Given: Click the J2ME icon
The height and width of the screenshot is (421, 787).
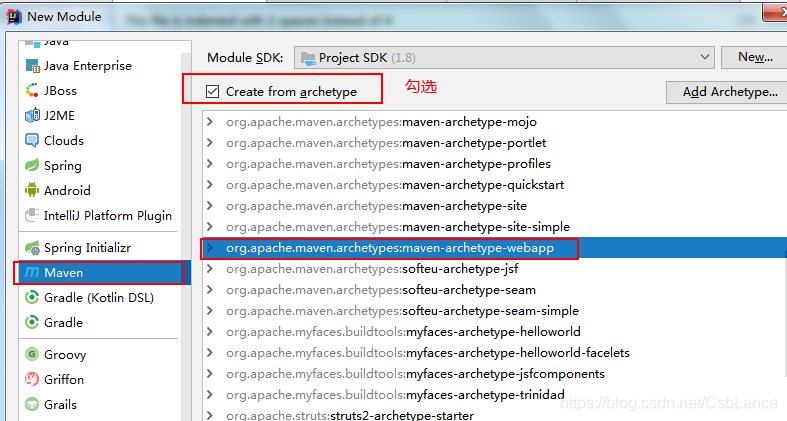Looking at the screenshot, I should point(32,115).
